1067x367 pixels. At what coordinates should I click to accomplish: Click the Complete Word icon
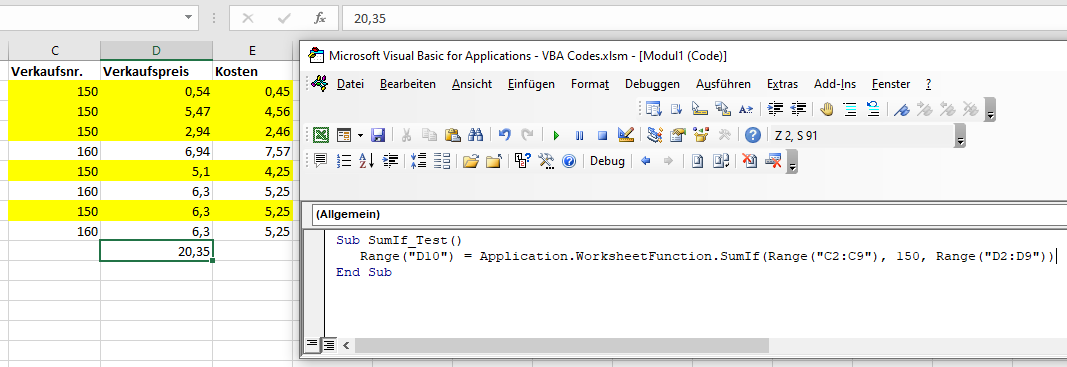pyautogui.click(x=746, y=108)
